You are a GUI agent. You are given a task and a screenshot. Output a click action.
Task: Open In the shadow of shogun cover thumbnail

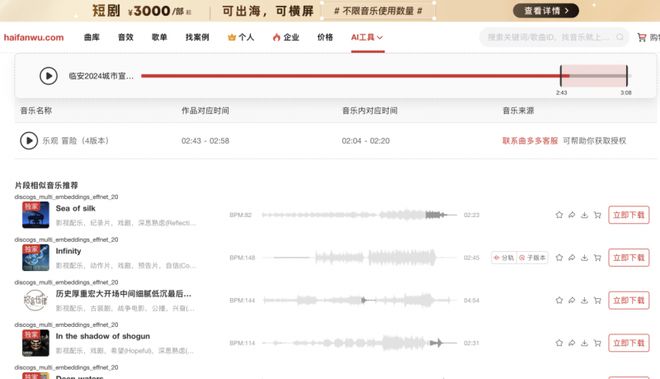pyautogui.click(x=35, y=343)
